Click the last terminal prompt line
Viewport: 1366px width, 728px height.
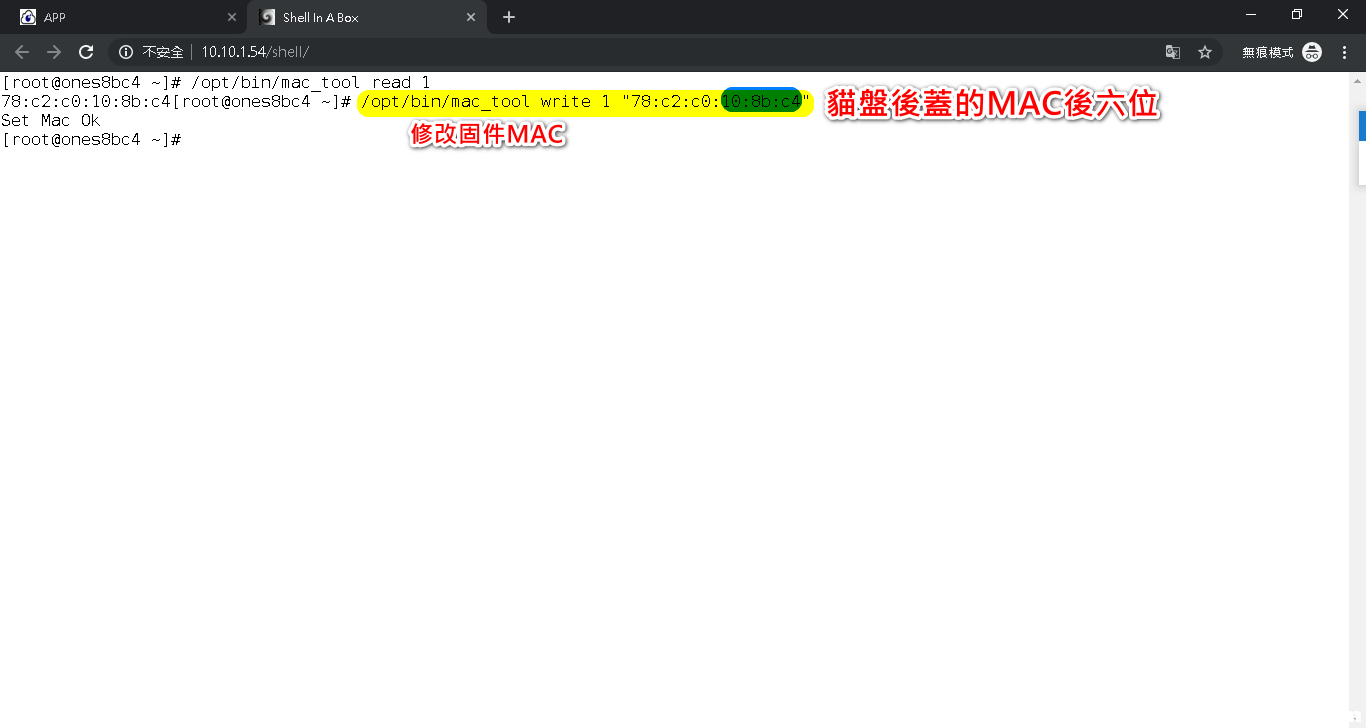click(91, 140)
